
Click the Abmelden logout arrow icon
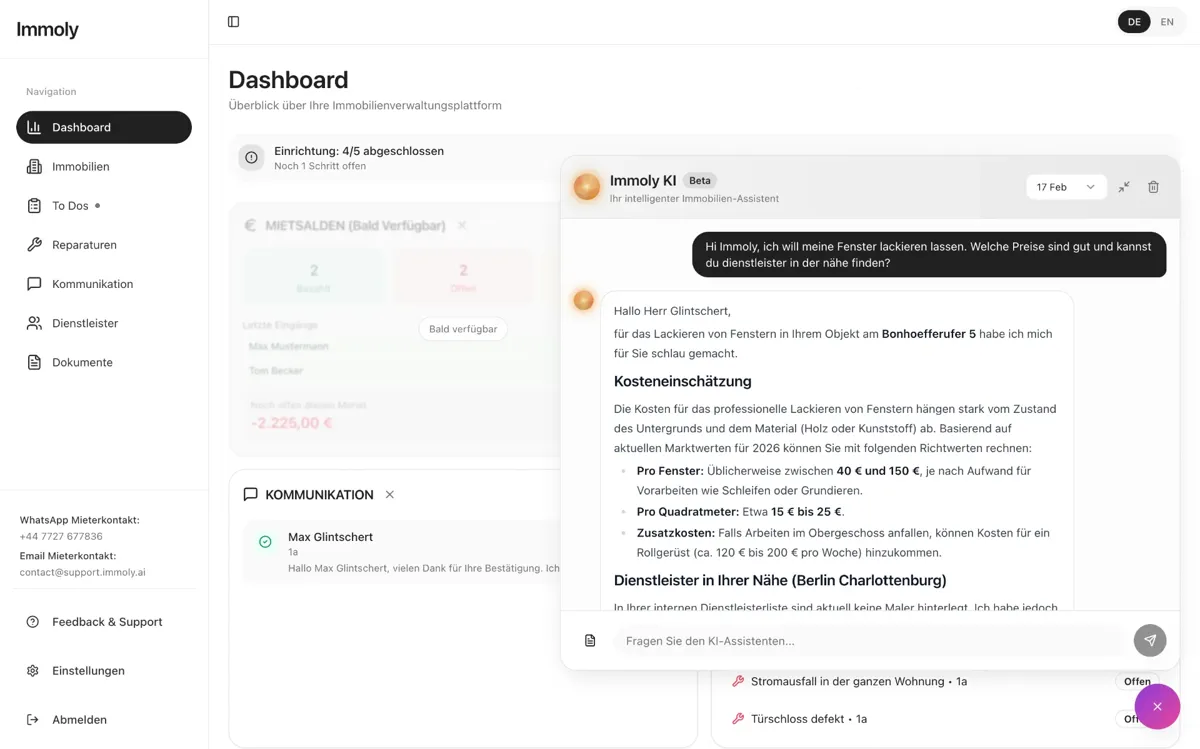[33, 720]
